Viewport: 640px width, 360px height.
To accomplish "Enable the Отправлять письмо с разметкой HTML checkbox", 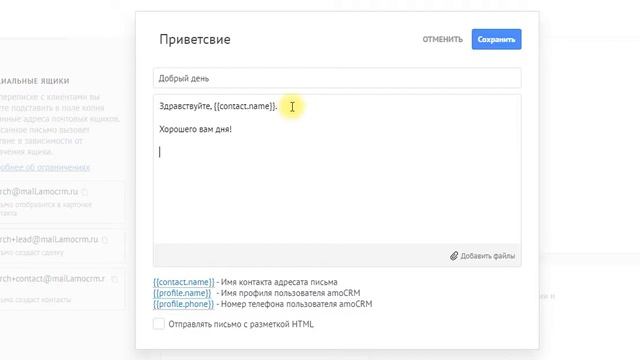I will (159, 324).
